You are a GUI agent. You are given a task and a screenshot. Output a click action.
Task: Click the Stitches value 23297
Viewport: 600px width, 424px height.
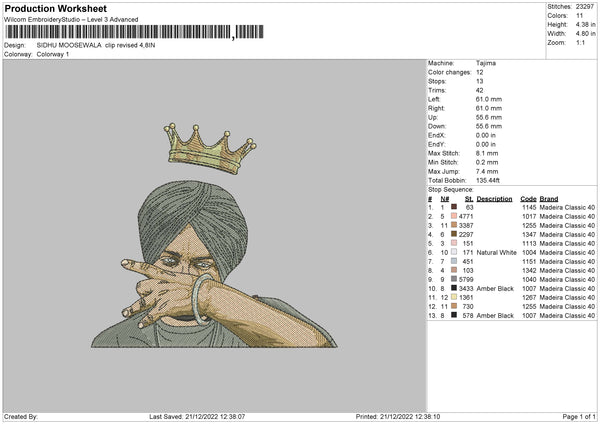pos(585,7)
